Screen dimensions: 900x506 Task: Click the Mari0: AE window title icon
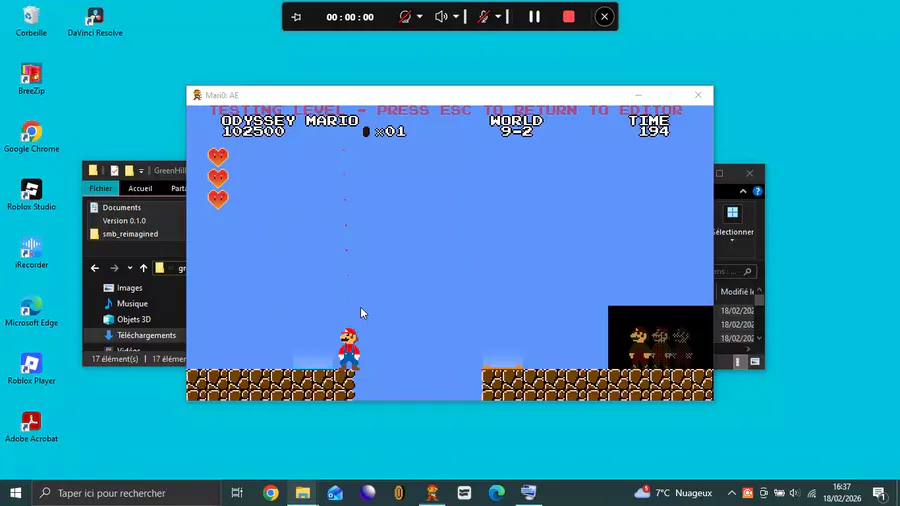pyautogui.click(x=197, y=95)
